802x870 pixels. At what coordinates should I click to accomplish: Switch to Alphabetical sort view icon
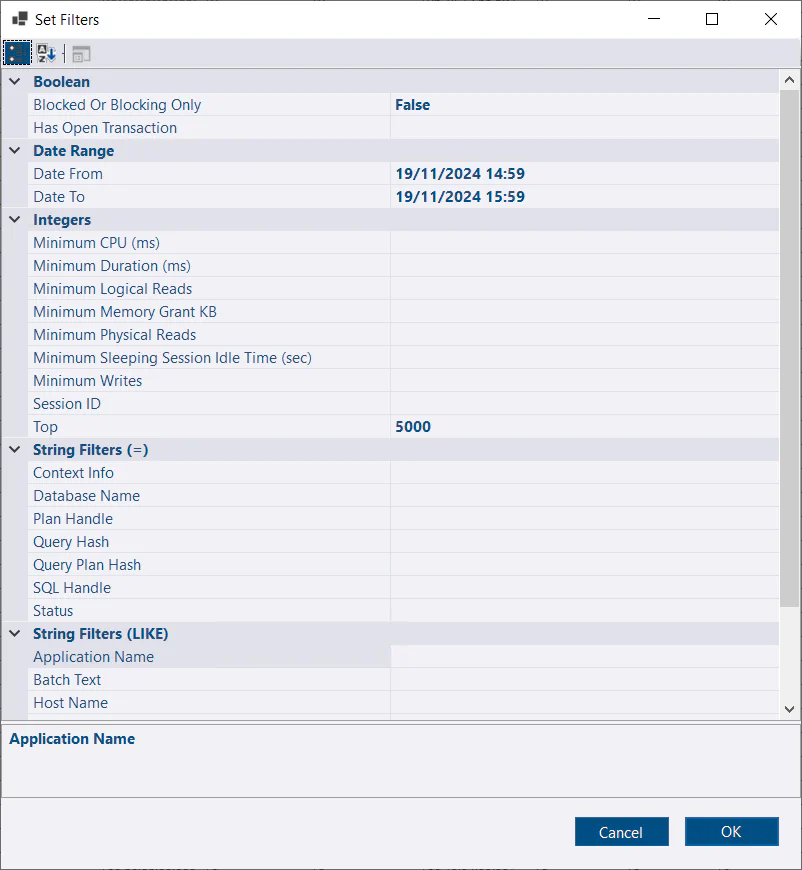[47, 54]
